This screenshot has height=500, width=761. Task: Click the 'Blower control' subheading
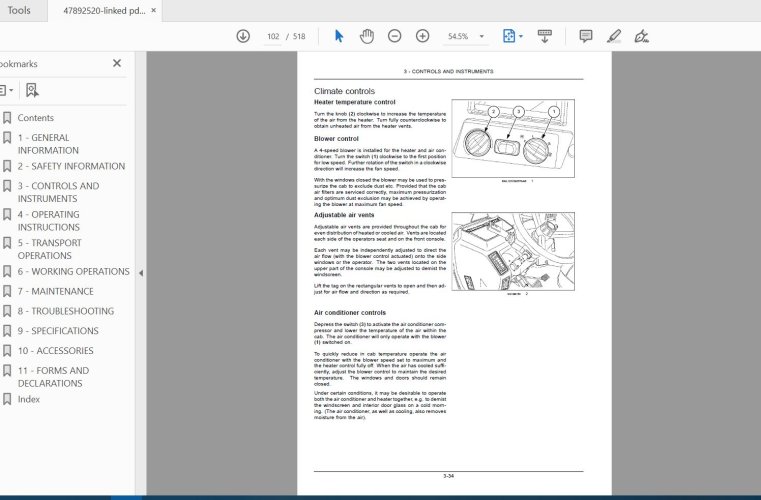pos(336,139)
